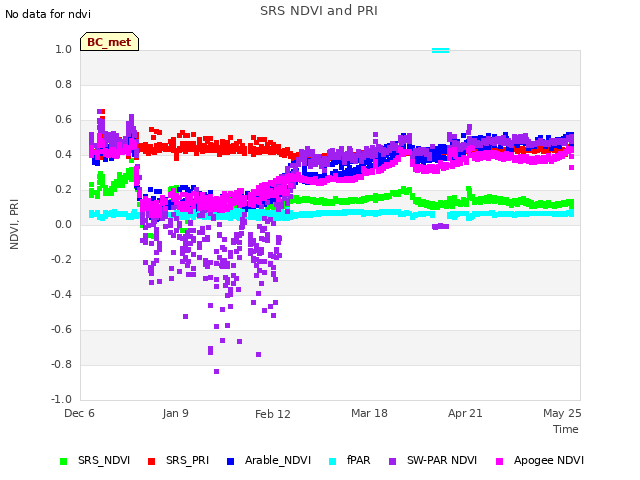Toggle the Apogee NDVI legend label
Viewport: 640px width, 480px height.
coord(549,460)
